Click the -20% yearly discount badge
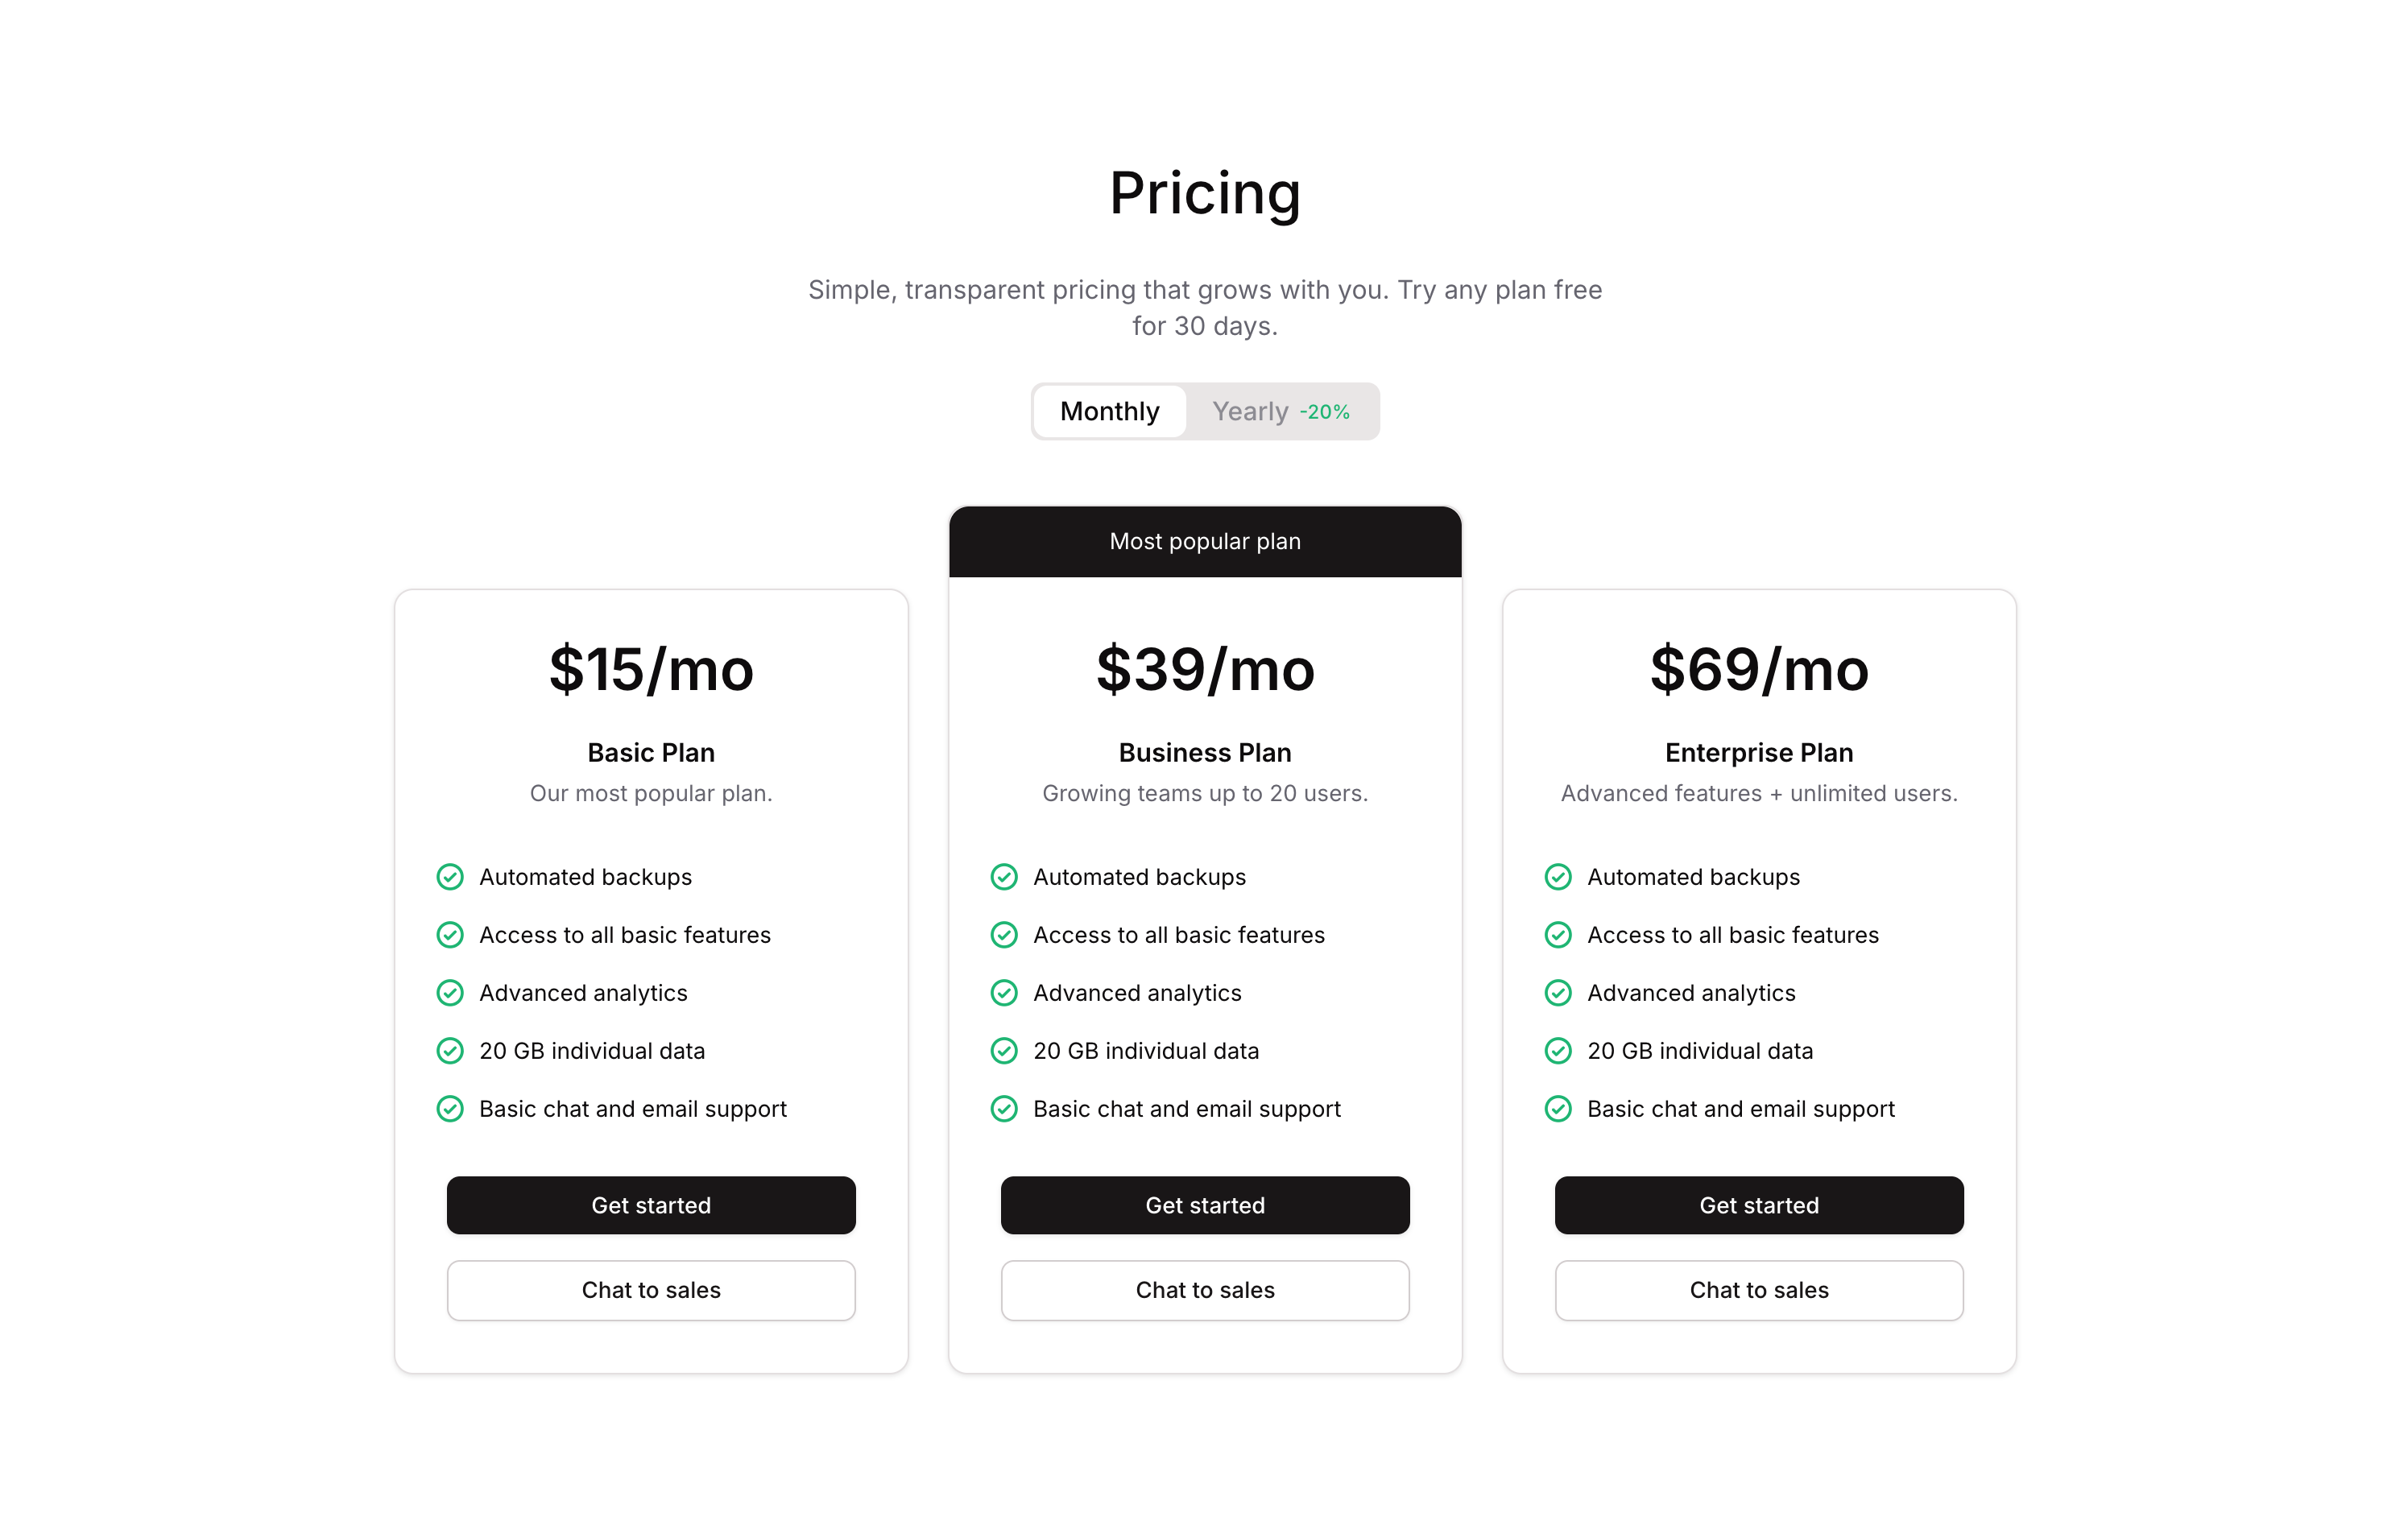The height and width of the screenshot is (1525, 2408). [1324, 412]
